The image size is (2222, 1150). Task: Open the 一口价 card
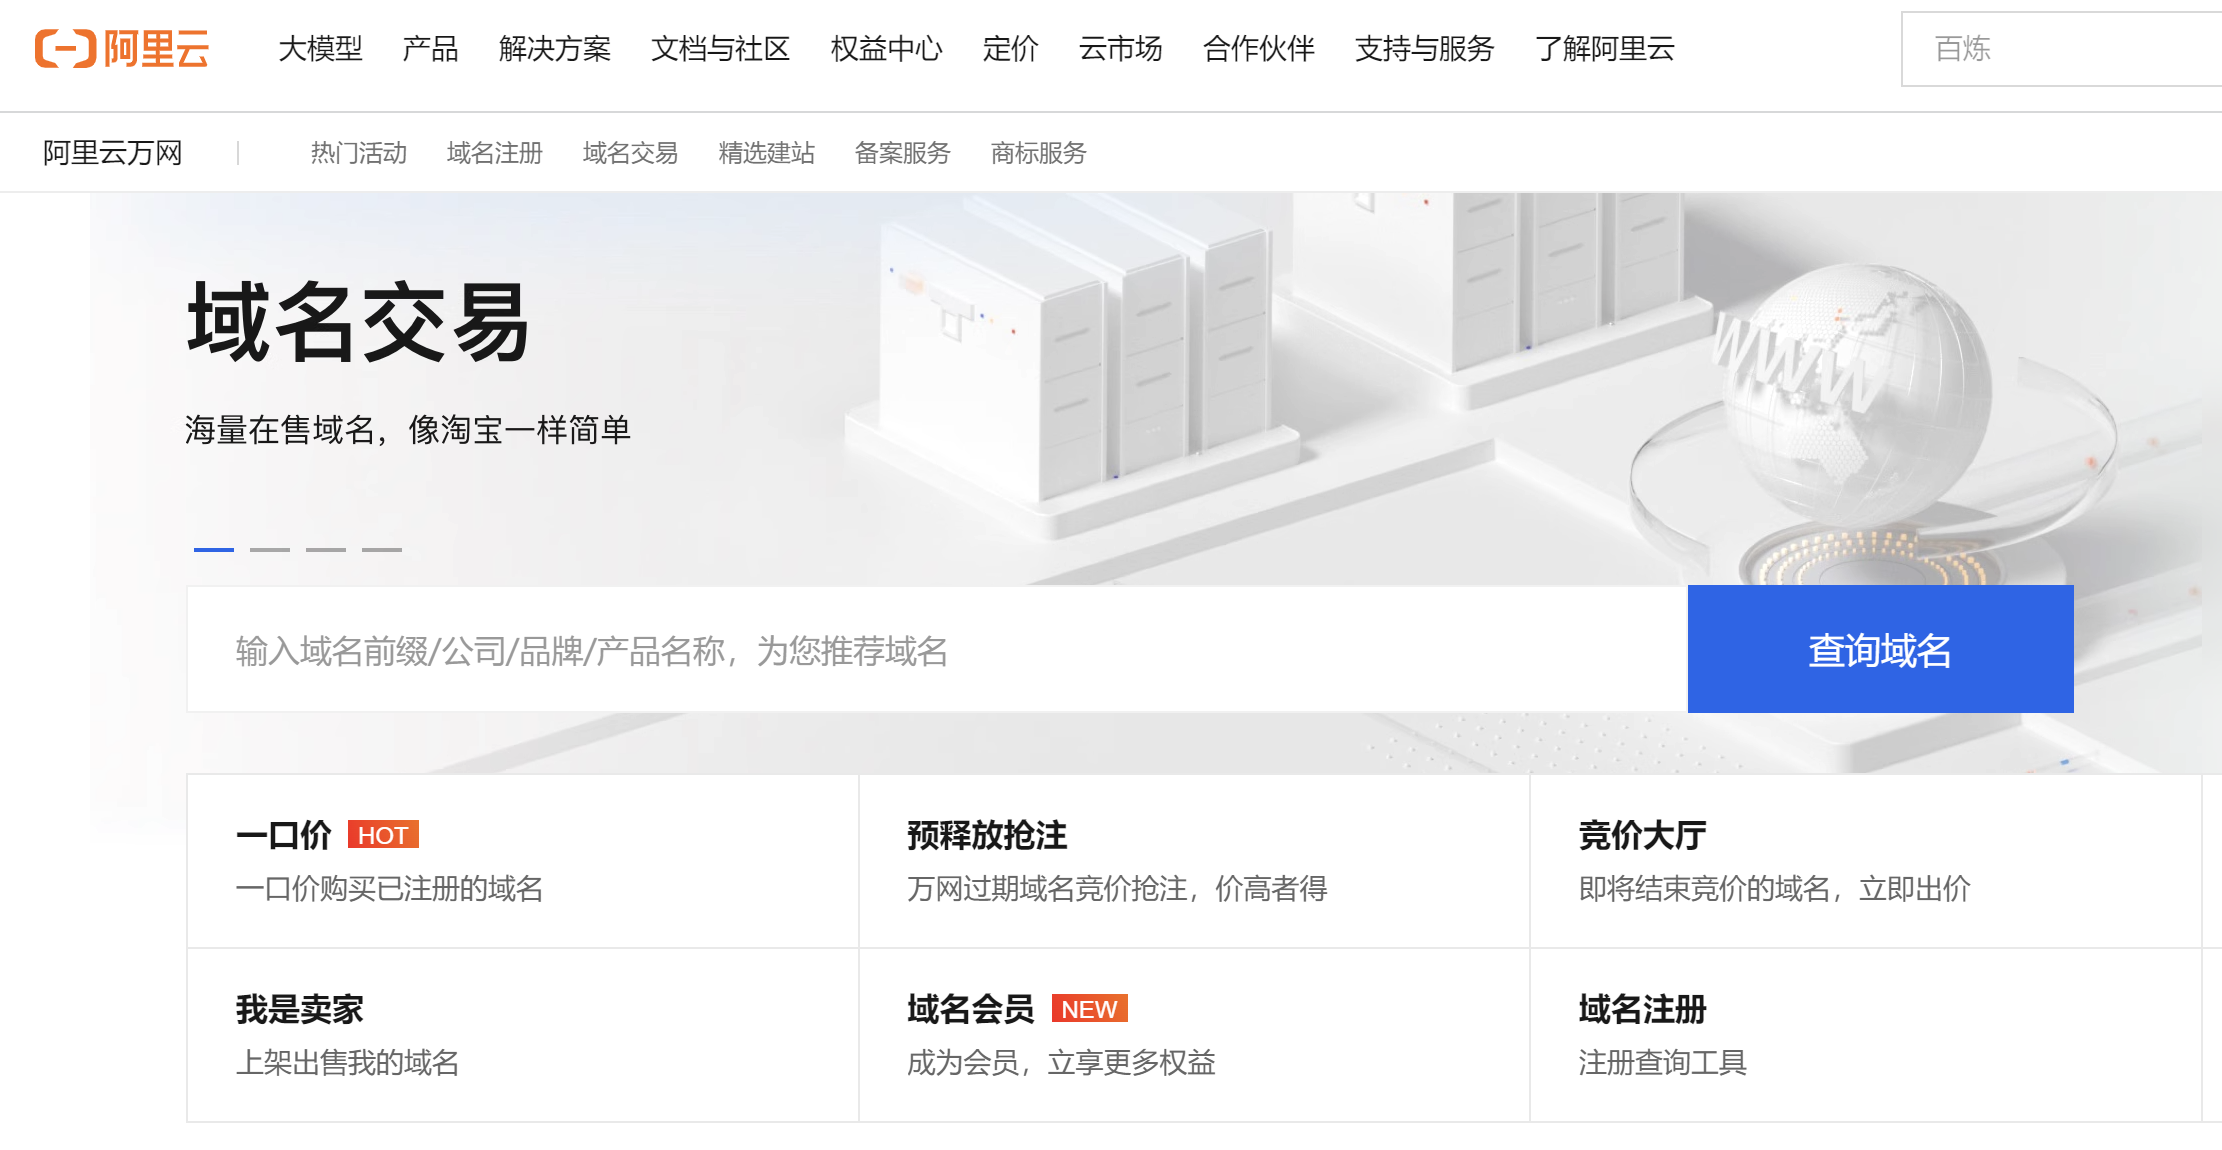[x=522, y=861]
